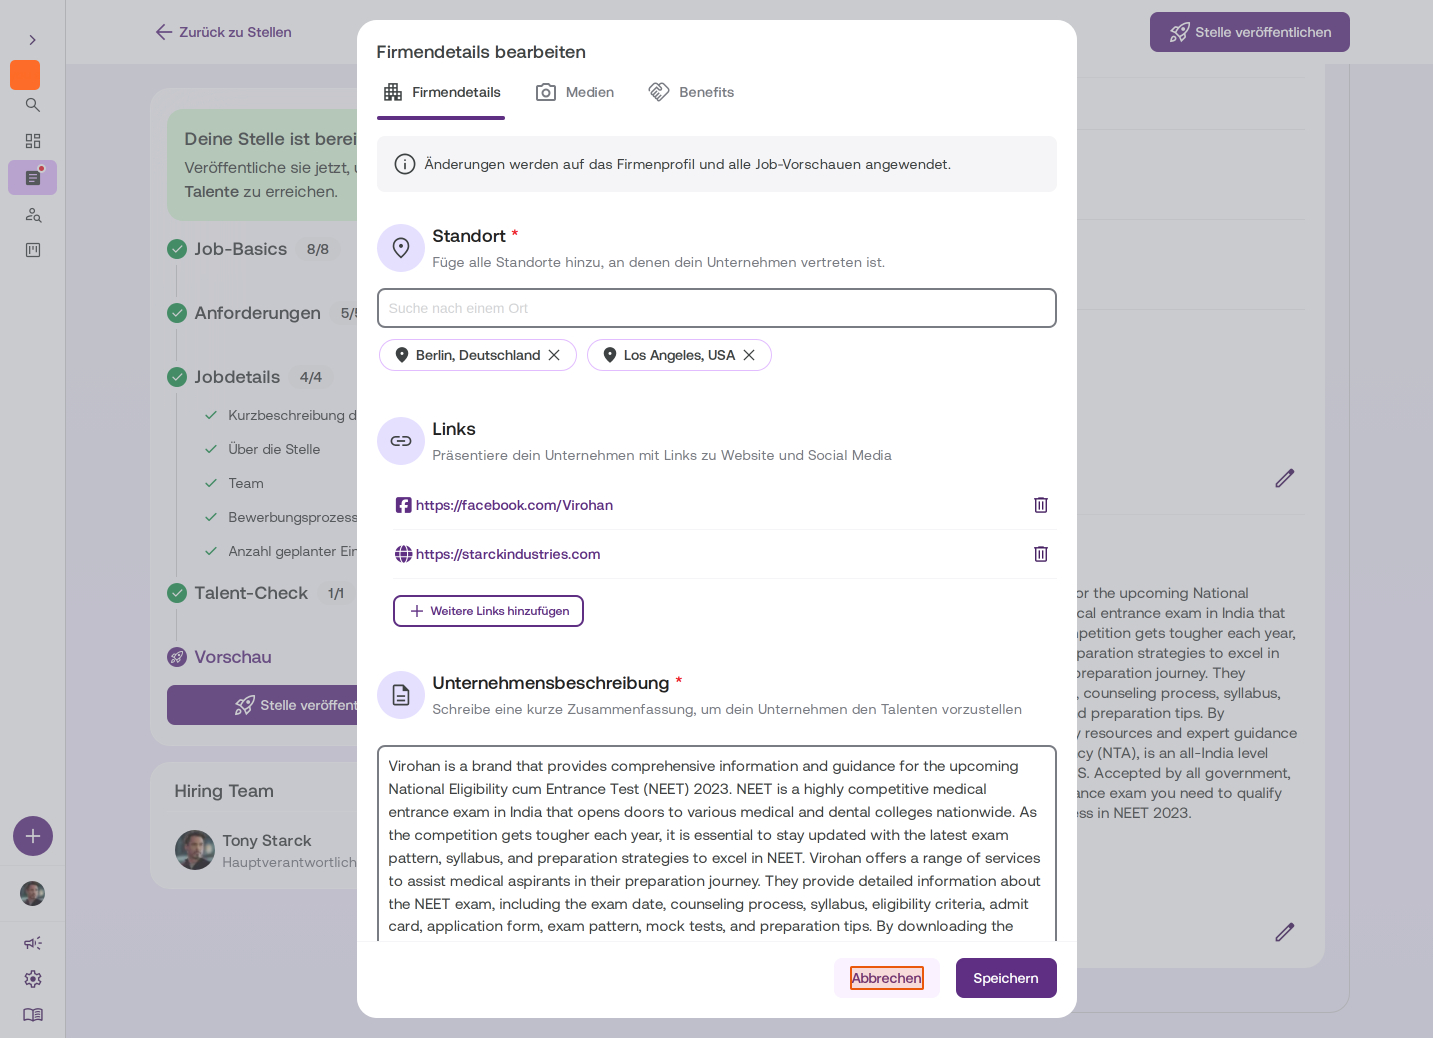The height and width of the screenshot is (1038, 1433).
Task: Select the Job-Basics step in checklist
Action: 240,249
